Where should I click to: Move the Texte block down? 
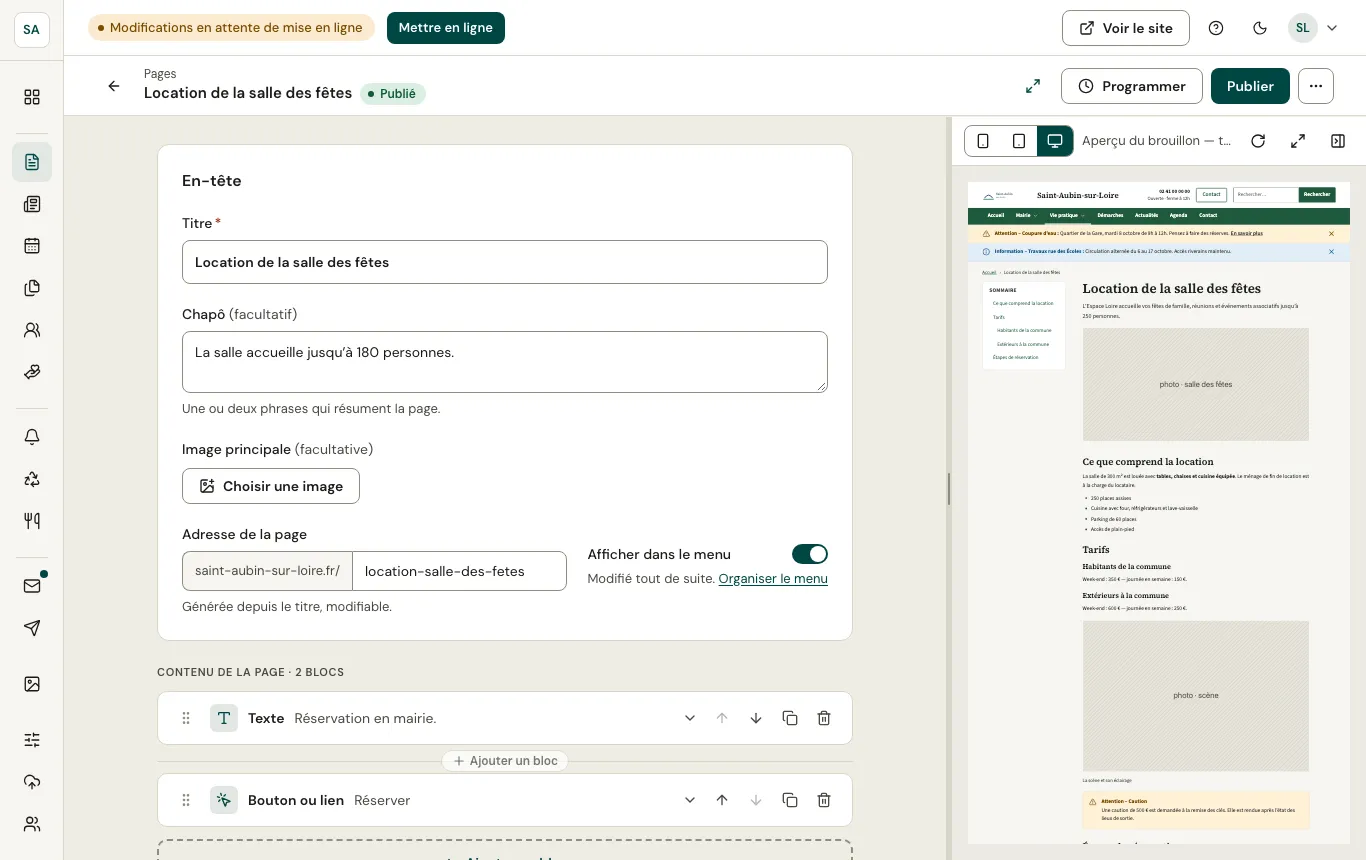(756, 718)
